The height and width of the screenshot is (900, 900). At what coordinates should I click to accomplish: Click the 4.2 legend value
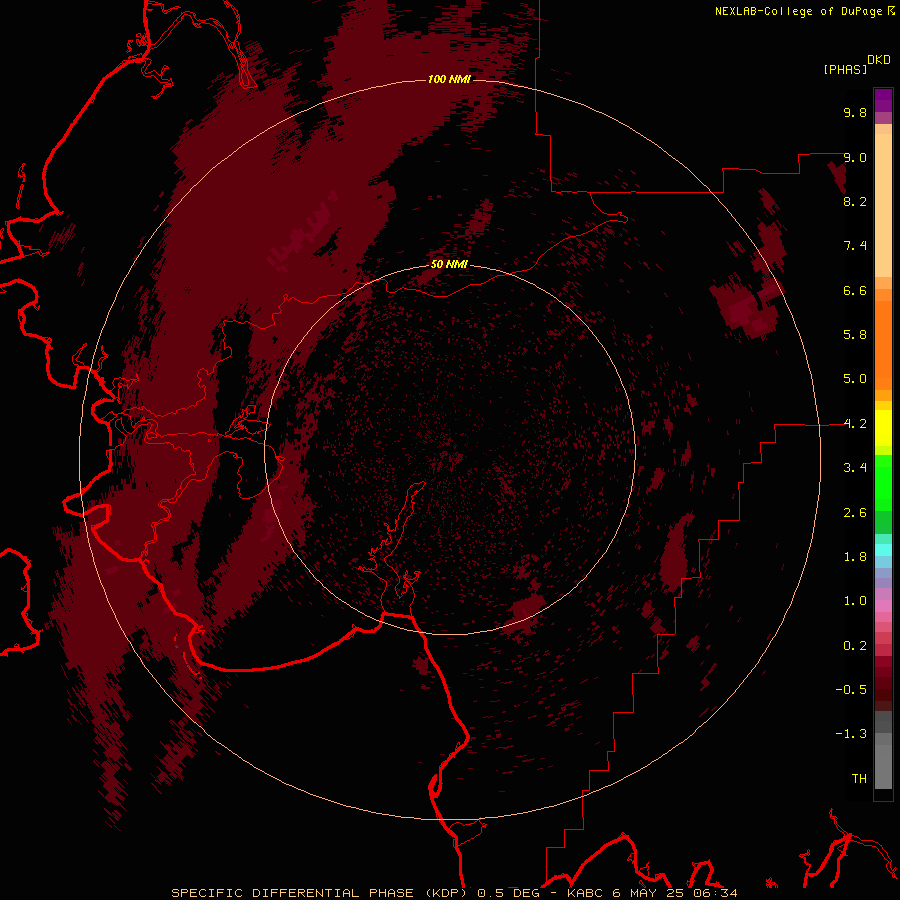pos(855,424)
